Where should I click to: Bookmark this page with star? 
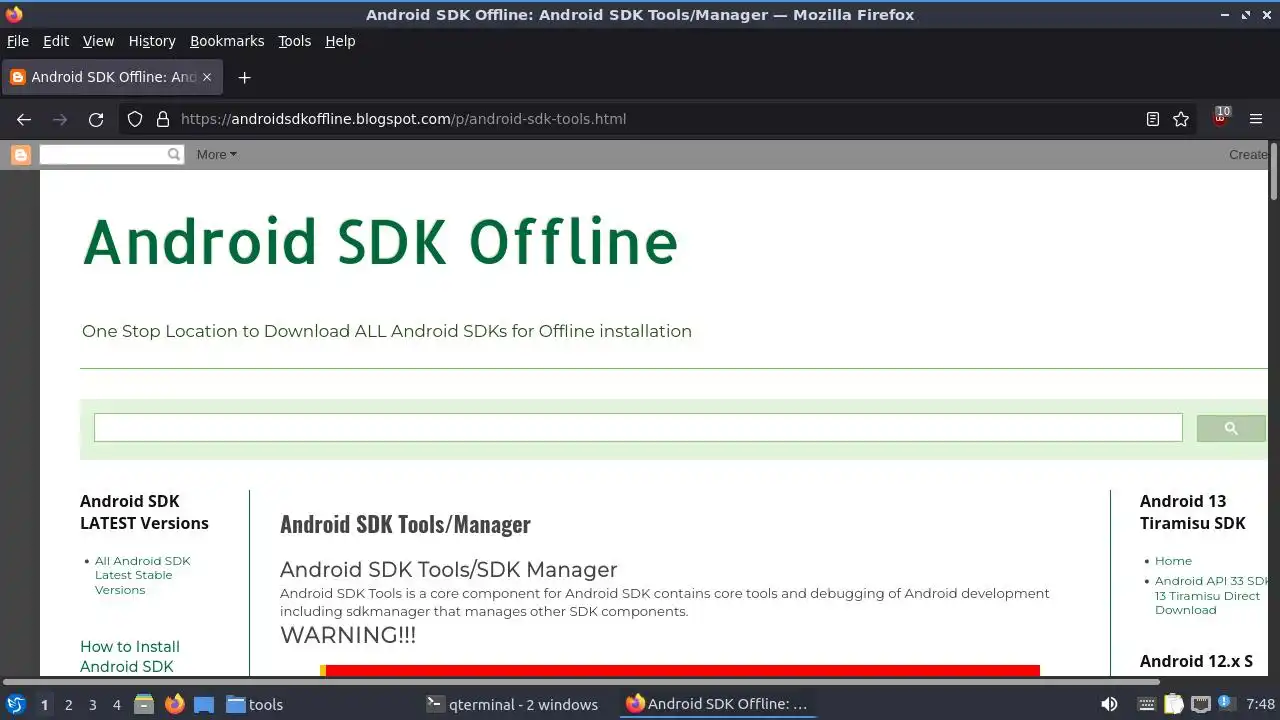[x=1181, y=119]
